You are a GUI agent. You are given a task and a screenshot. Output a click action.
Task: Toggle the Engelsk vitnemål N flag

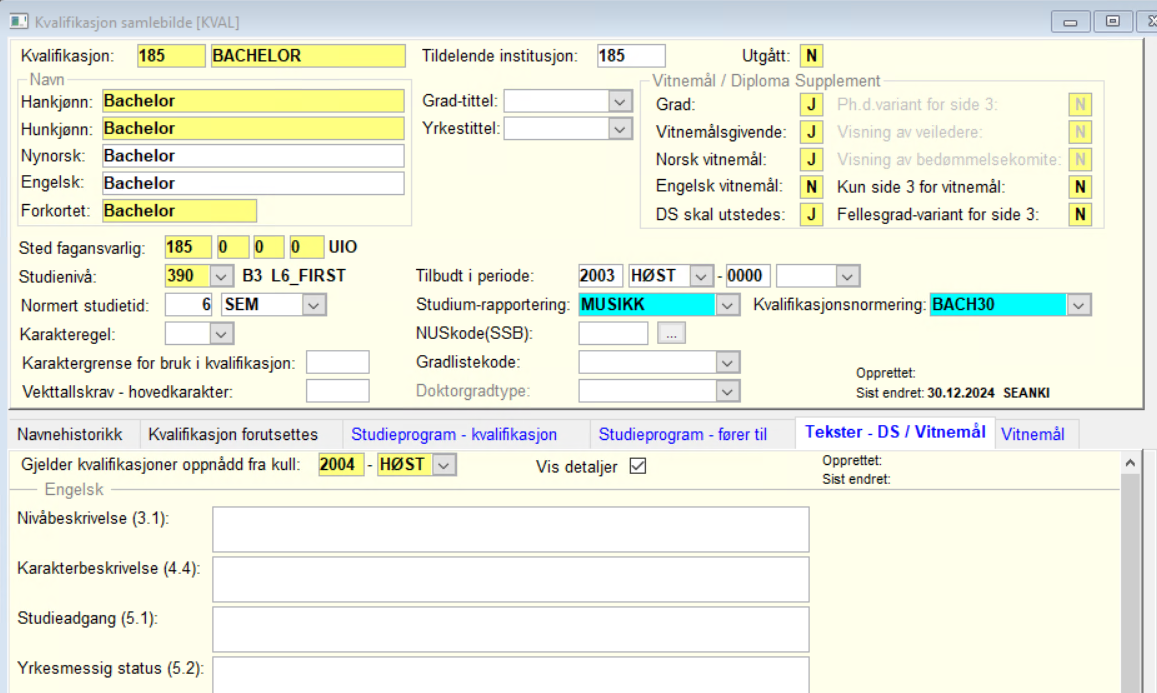tap(811, 187)
